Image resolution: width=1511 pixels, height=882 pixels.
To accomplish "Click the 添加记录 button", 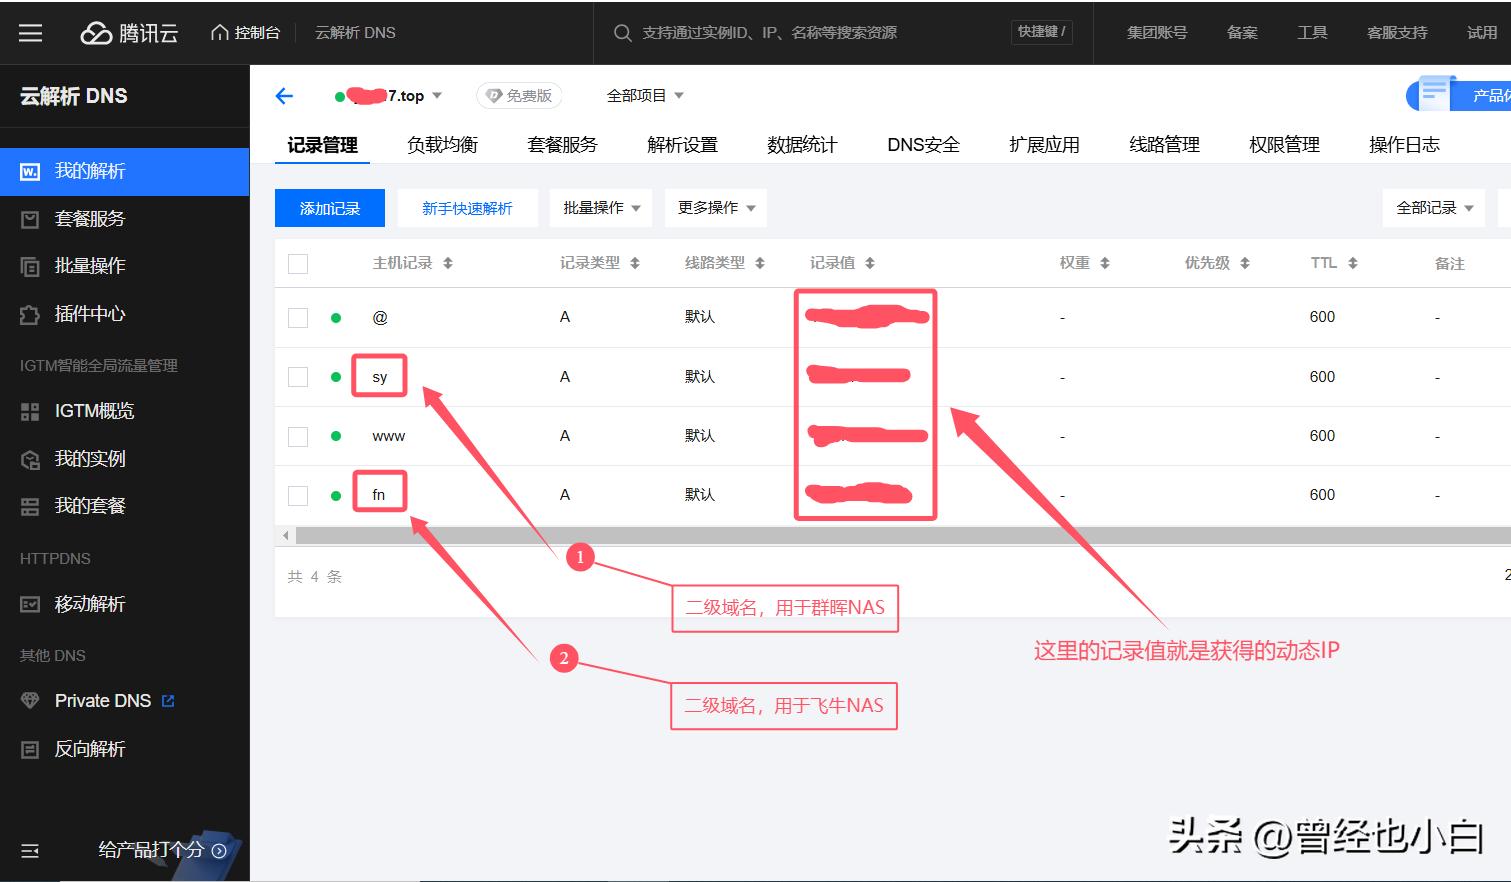I will (x=329, y=207).
